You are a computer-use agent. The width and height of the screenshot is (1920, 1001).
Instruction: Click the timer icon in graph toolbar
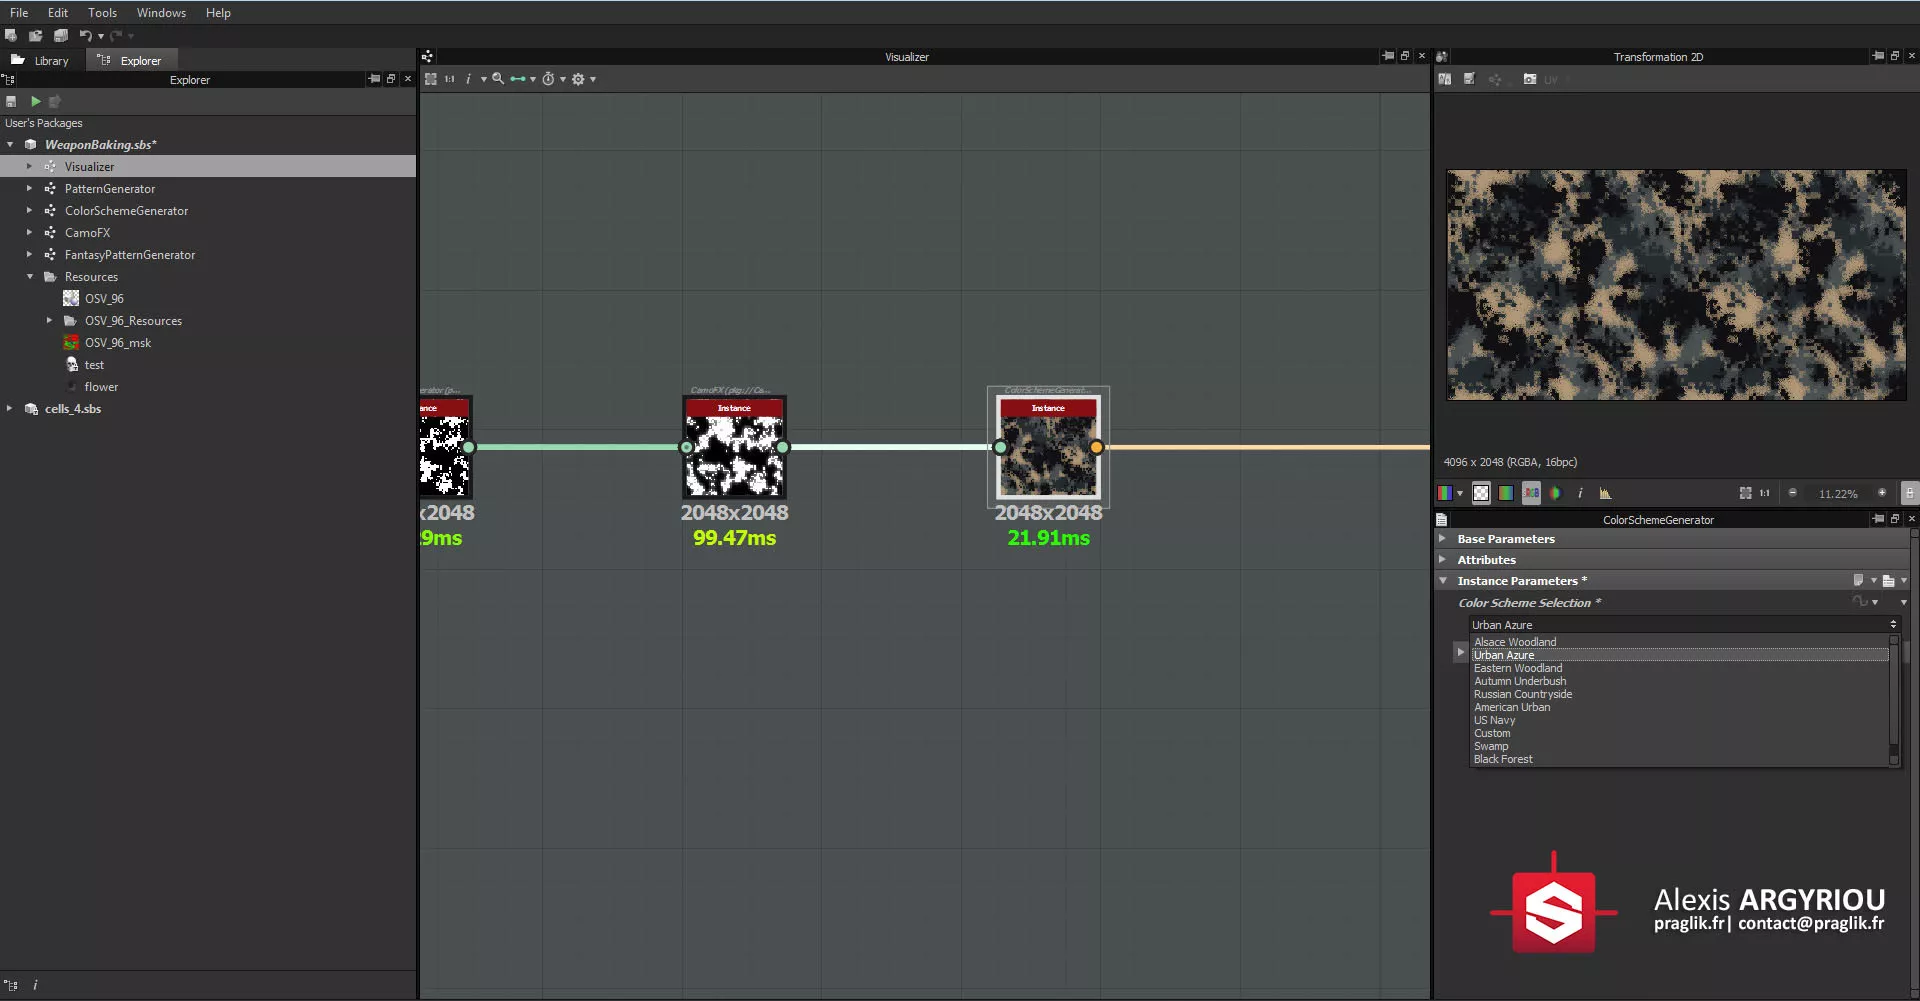click(548, 79)
